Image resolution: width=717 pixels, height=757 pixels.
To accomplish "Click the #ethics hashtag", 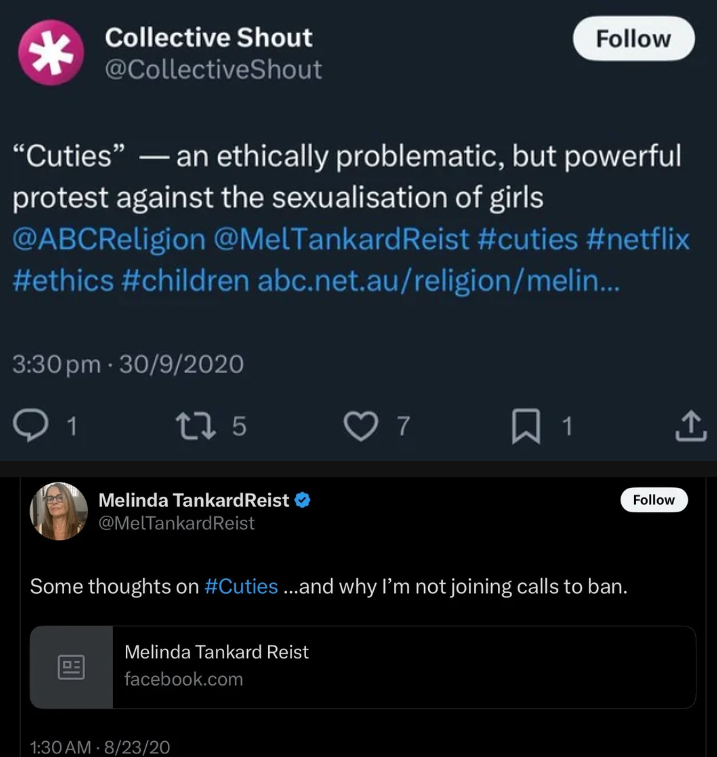I will point(63,281).
